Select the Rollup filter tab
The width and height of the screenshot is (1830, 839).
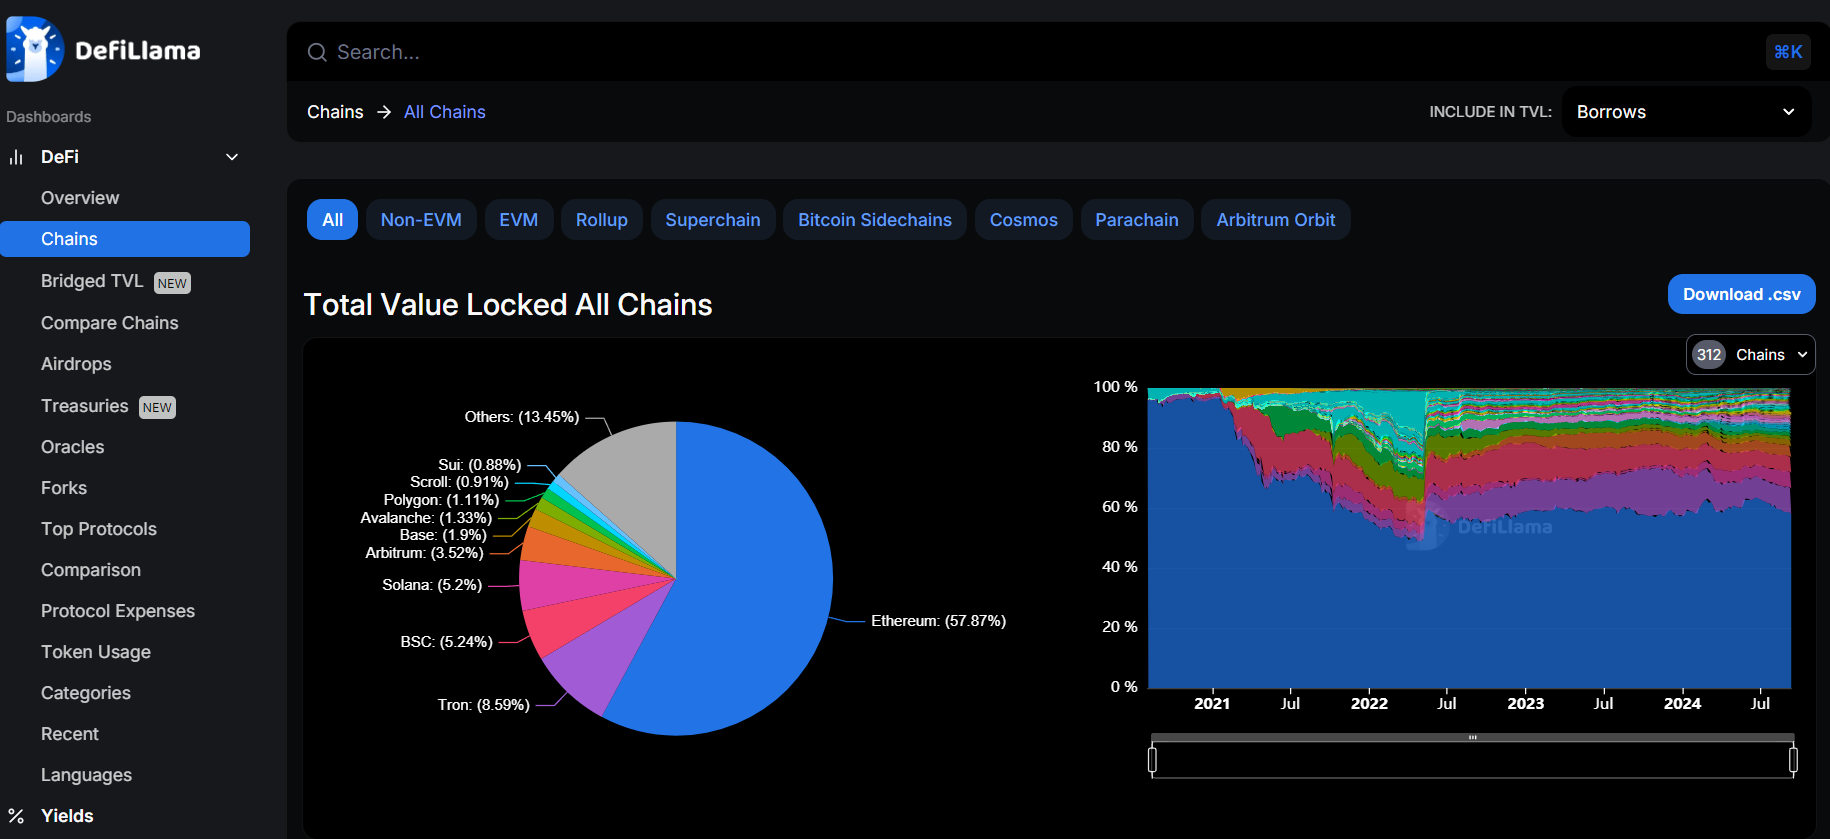coord(602,220)
